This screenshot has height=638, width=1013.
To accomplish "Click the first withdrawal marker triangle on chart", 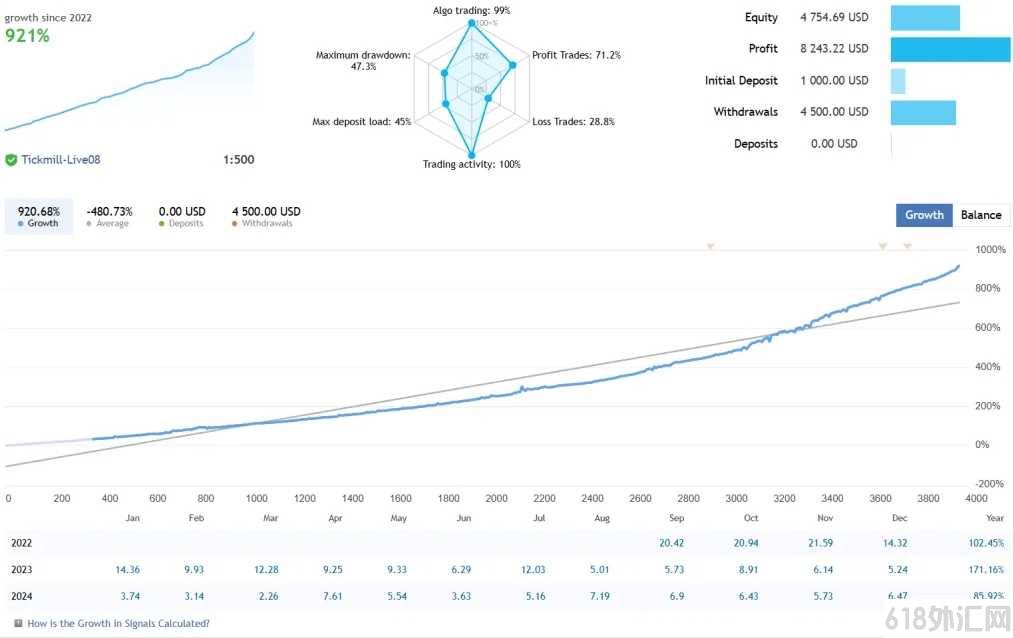I will point(710,246).
